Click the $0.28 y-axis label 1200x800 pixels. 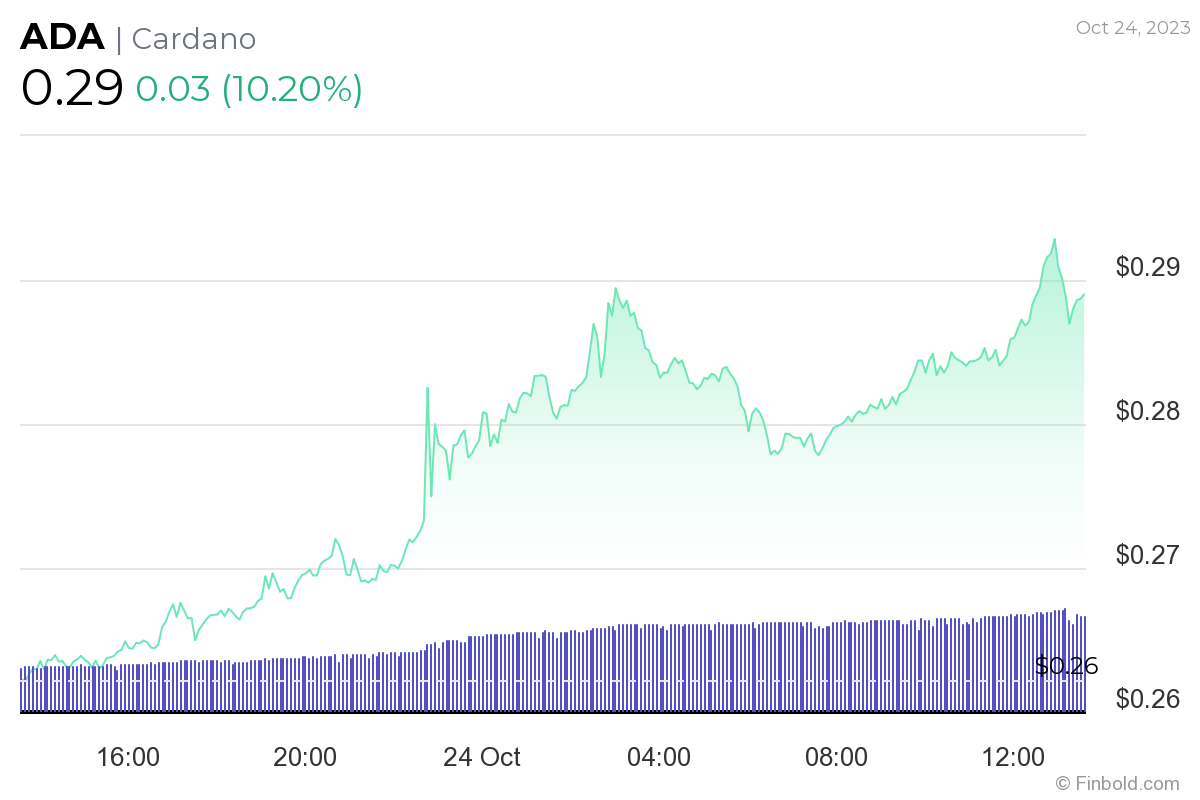pos(1148,411)
